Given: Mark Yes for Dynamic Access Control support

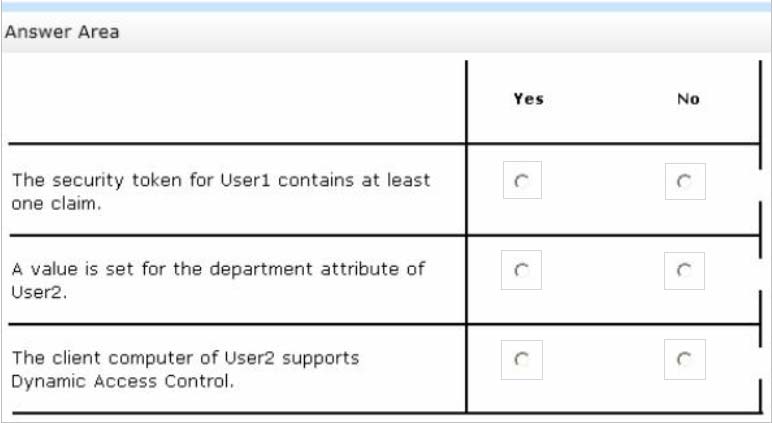Looking at the screenshot, I should [522, 360].
